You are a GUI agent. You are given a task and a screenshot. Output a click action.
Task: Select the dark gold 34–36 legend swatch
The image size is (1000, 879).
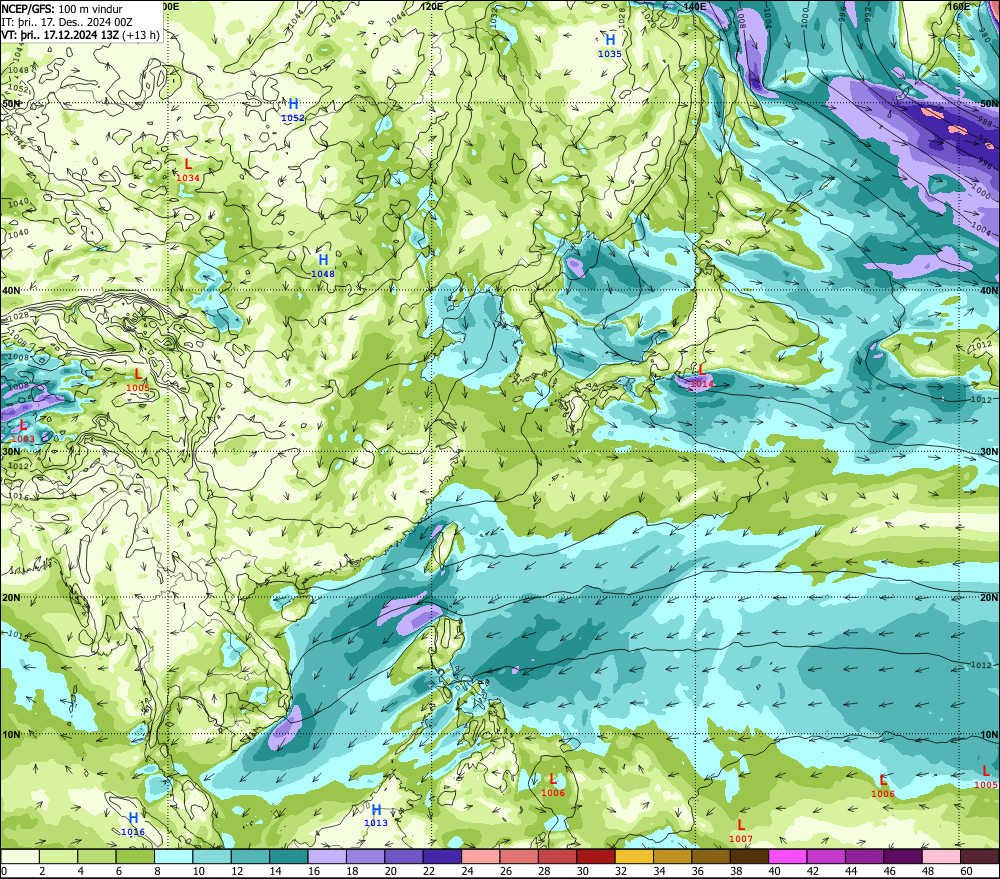[x=672, y=856]
